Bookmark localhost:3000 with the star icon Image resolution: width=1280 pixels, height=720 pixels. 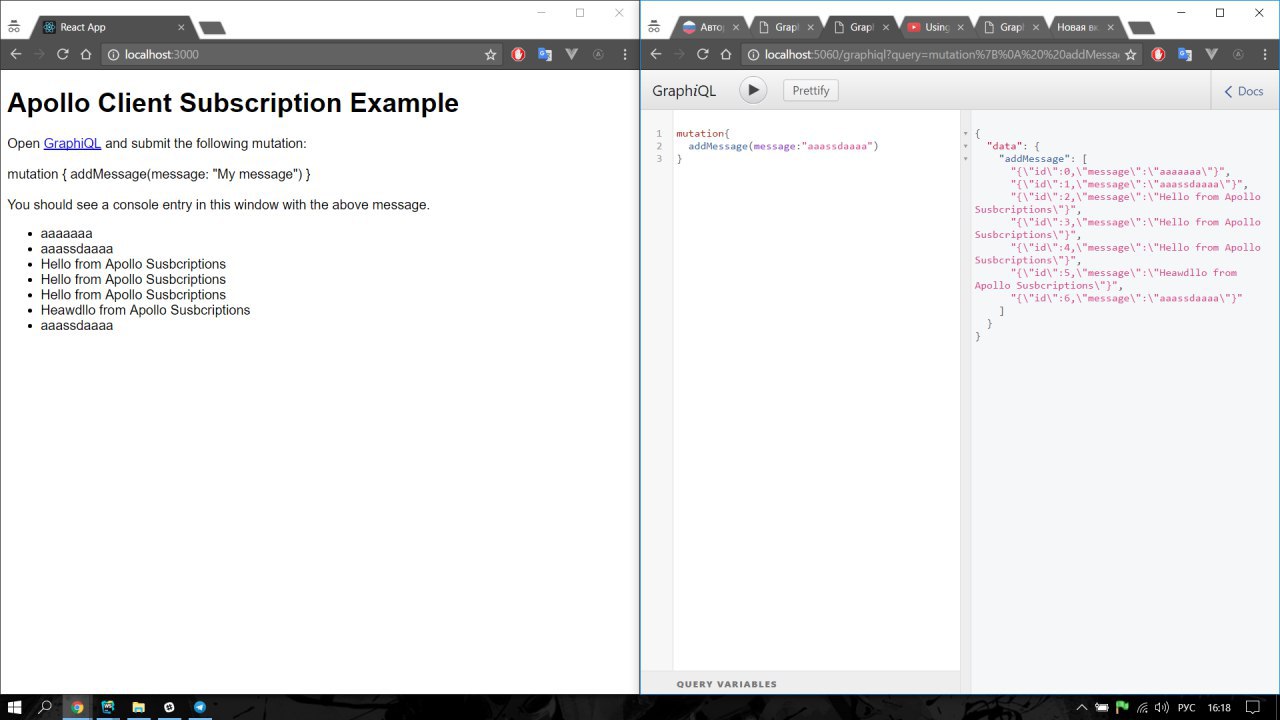click(x=490, y=55)
